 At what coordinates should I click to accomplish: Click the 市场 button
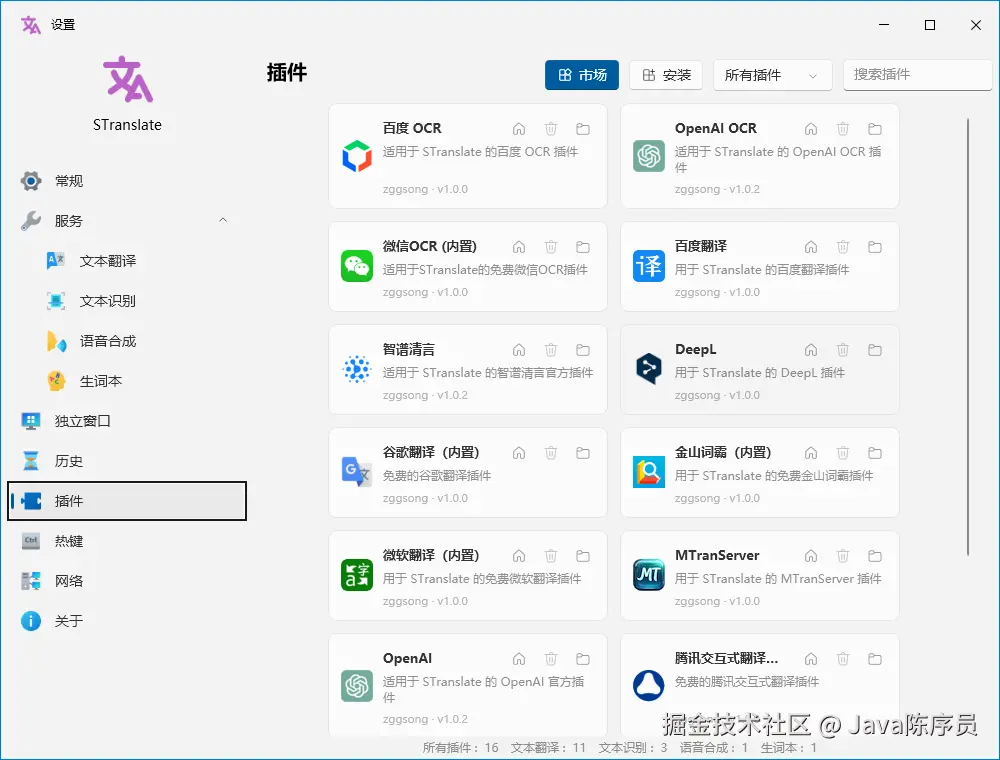[x=582, y=75]
